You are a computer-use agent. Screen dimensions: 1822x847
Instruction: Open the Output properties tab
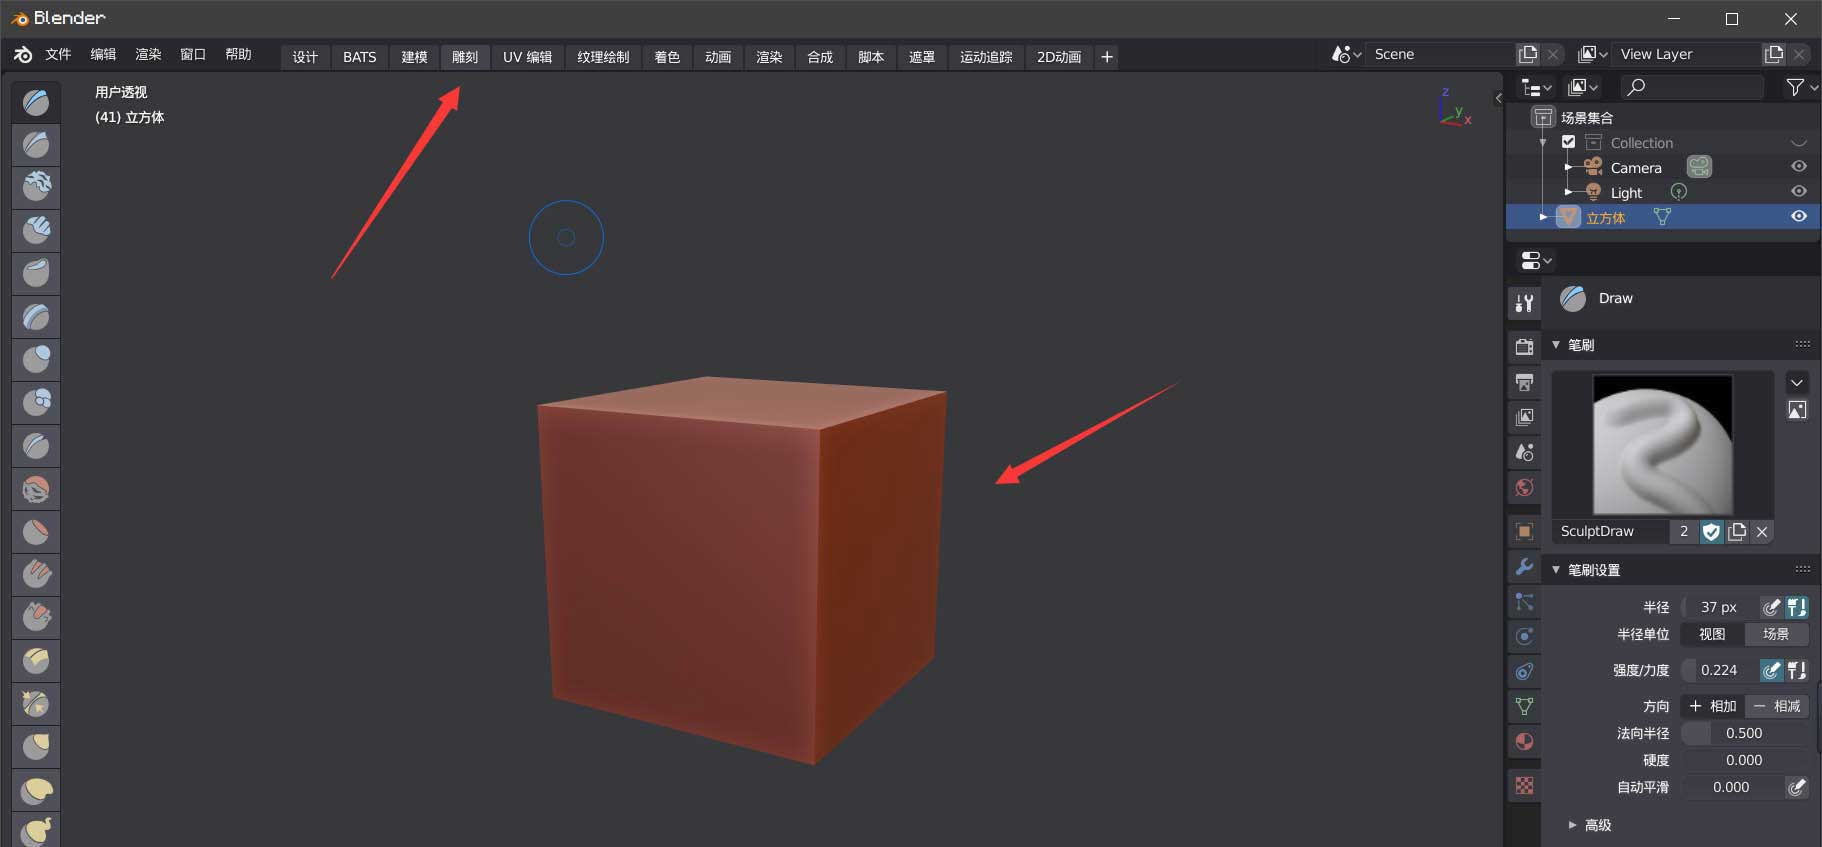coord(1524,382)
